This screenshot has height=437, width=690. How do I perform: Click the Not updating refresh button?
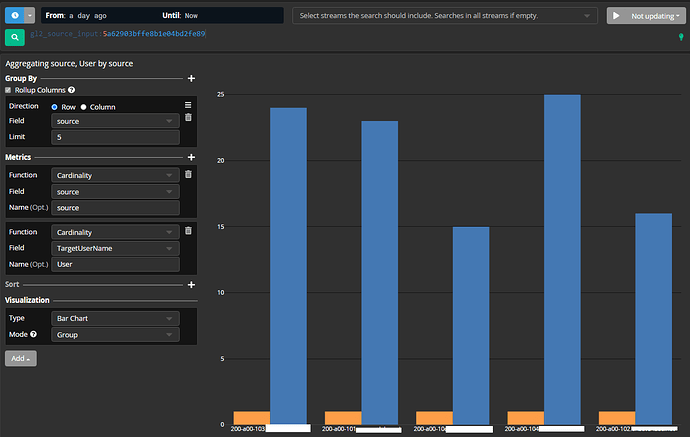646,16
